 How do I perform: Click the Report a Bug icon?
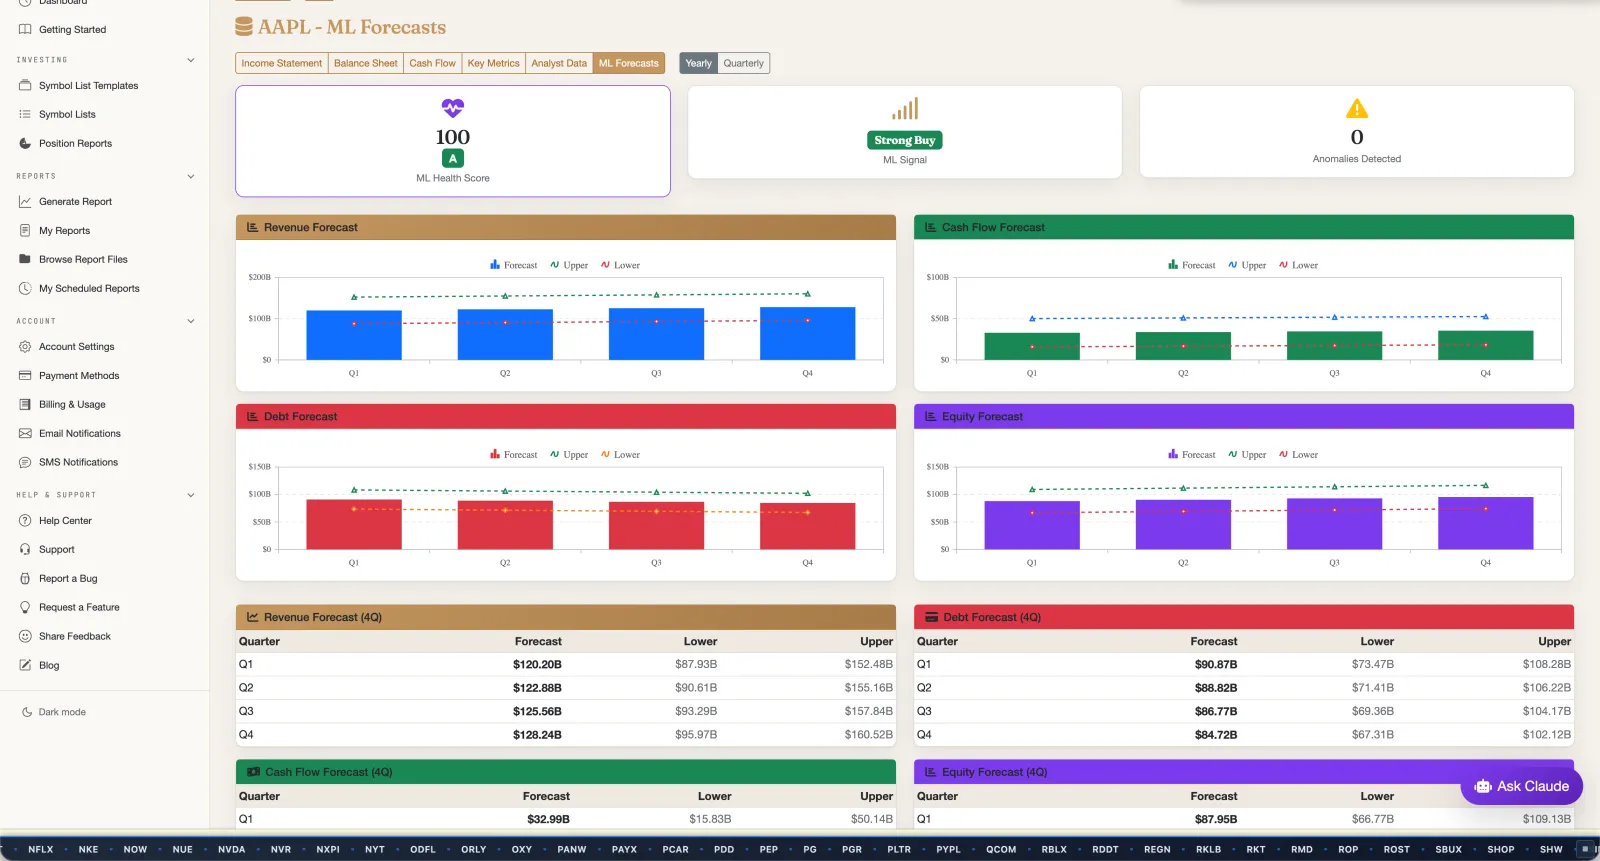[25, 578]
